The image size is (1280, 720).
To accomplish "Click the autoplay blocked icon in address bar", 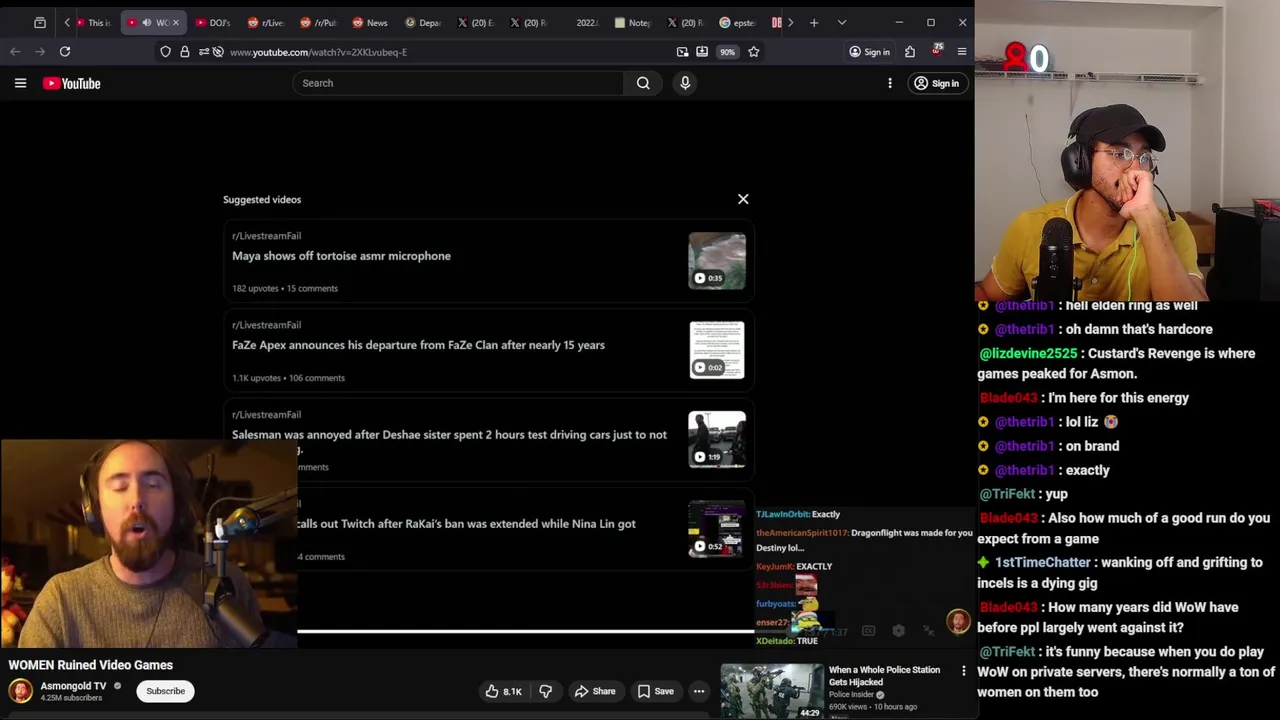I will click(218, 52).
